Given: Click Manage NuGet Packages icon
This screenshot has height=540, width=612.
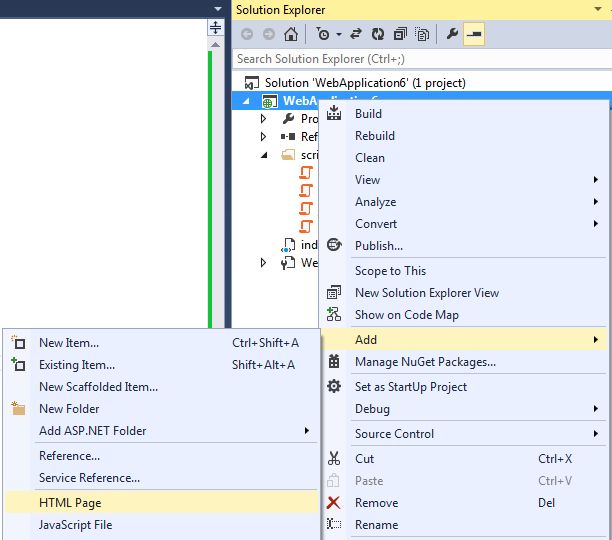Looking at the screenshot, I should tap(334, 362).
